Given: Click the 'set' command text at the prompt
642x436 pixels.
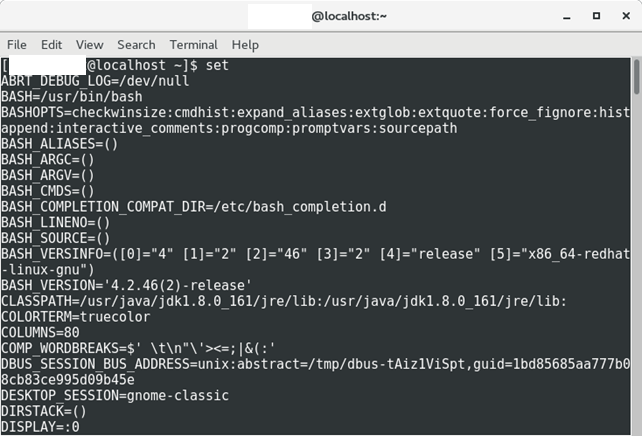Looking at the screenshot, I should [x=217, y=66].
